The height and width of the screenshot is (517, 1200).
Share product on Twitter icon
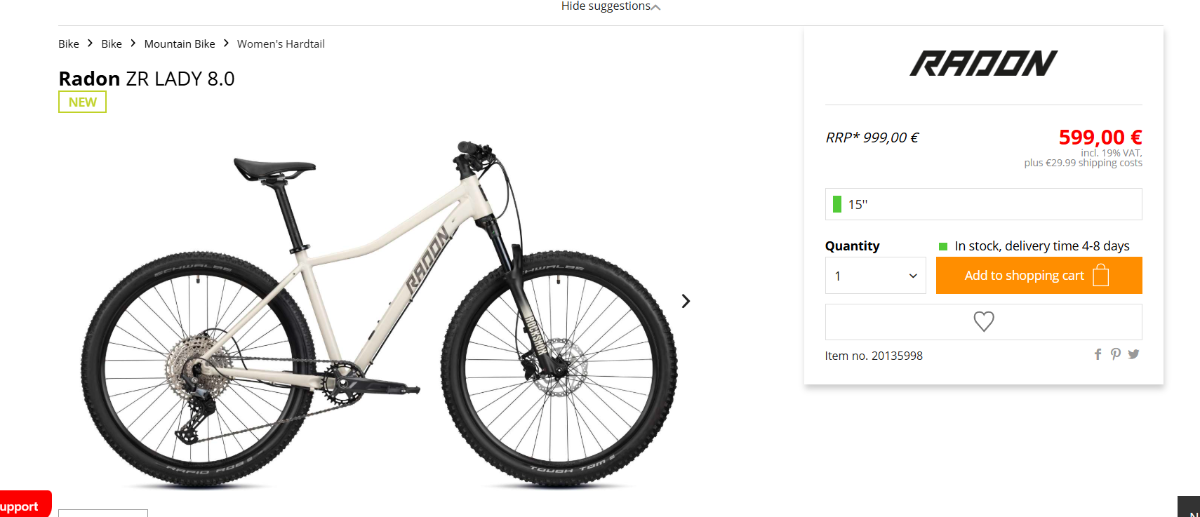click(1134, 354)
